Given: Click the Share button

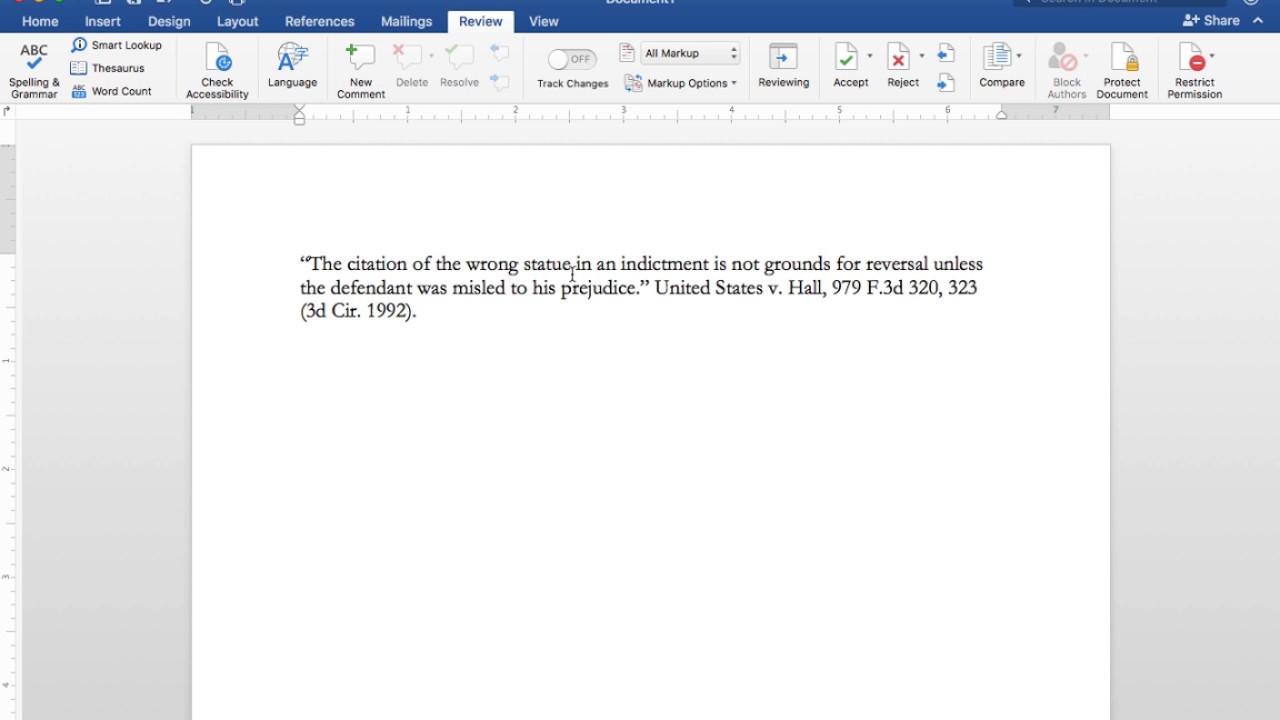Looking at the screenshot, I should [x=1211, y=20].
